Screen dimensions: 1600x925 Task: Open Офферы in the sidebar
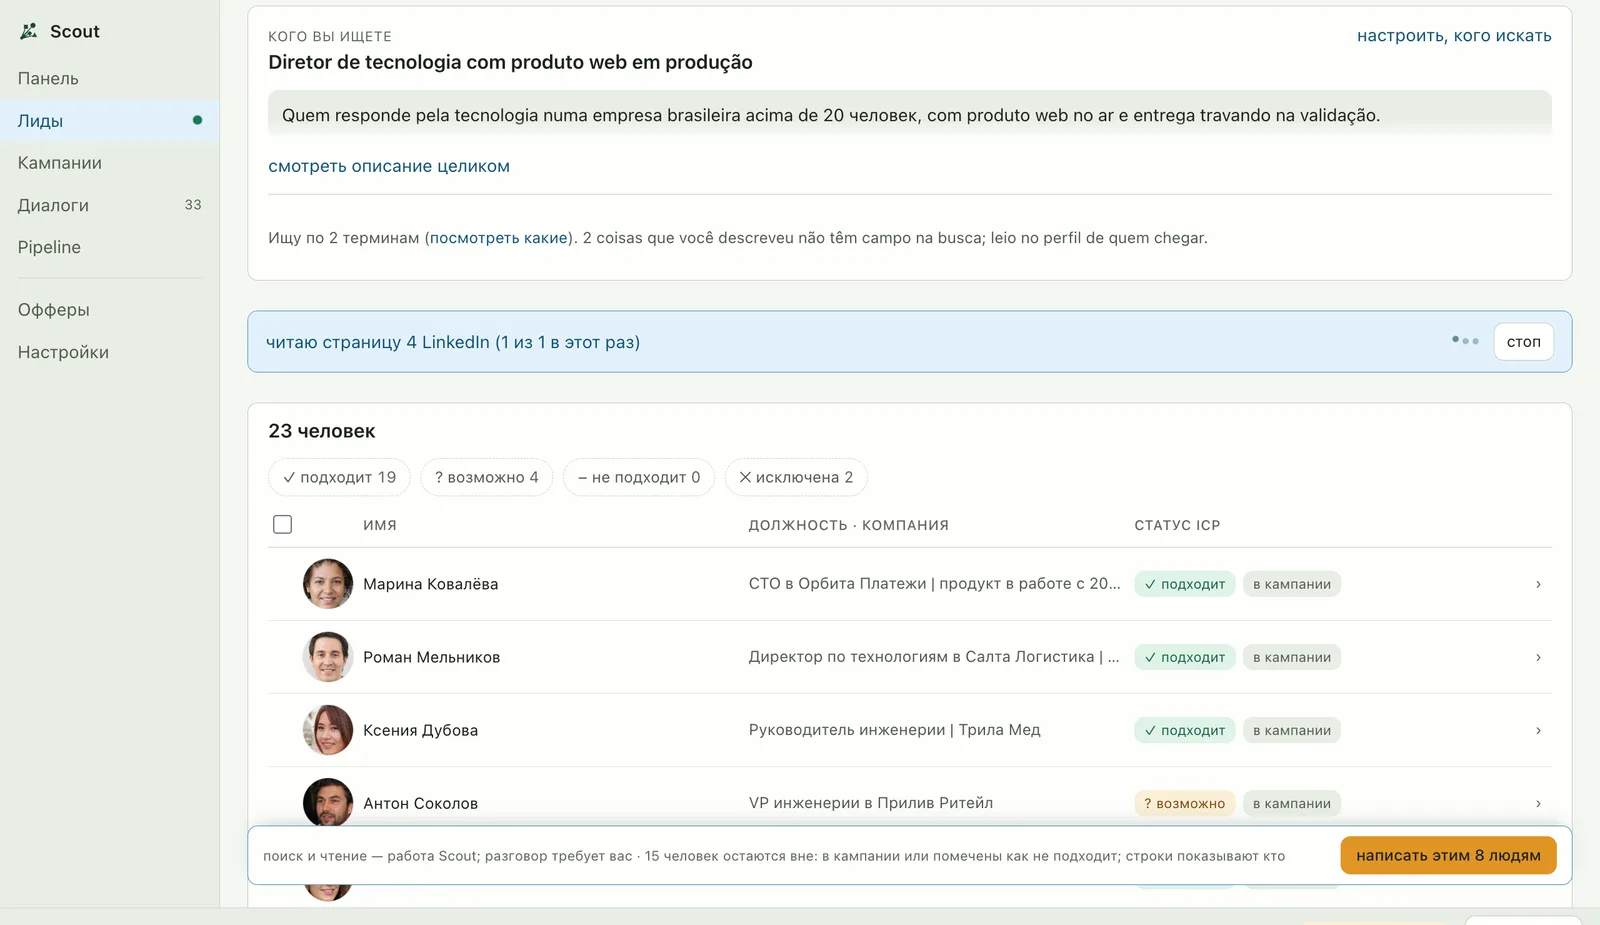[x=54, y=310]
